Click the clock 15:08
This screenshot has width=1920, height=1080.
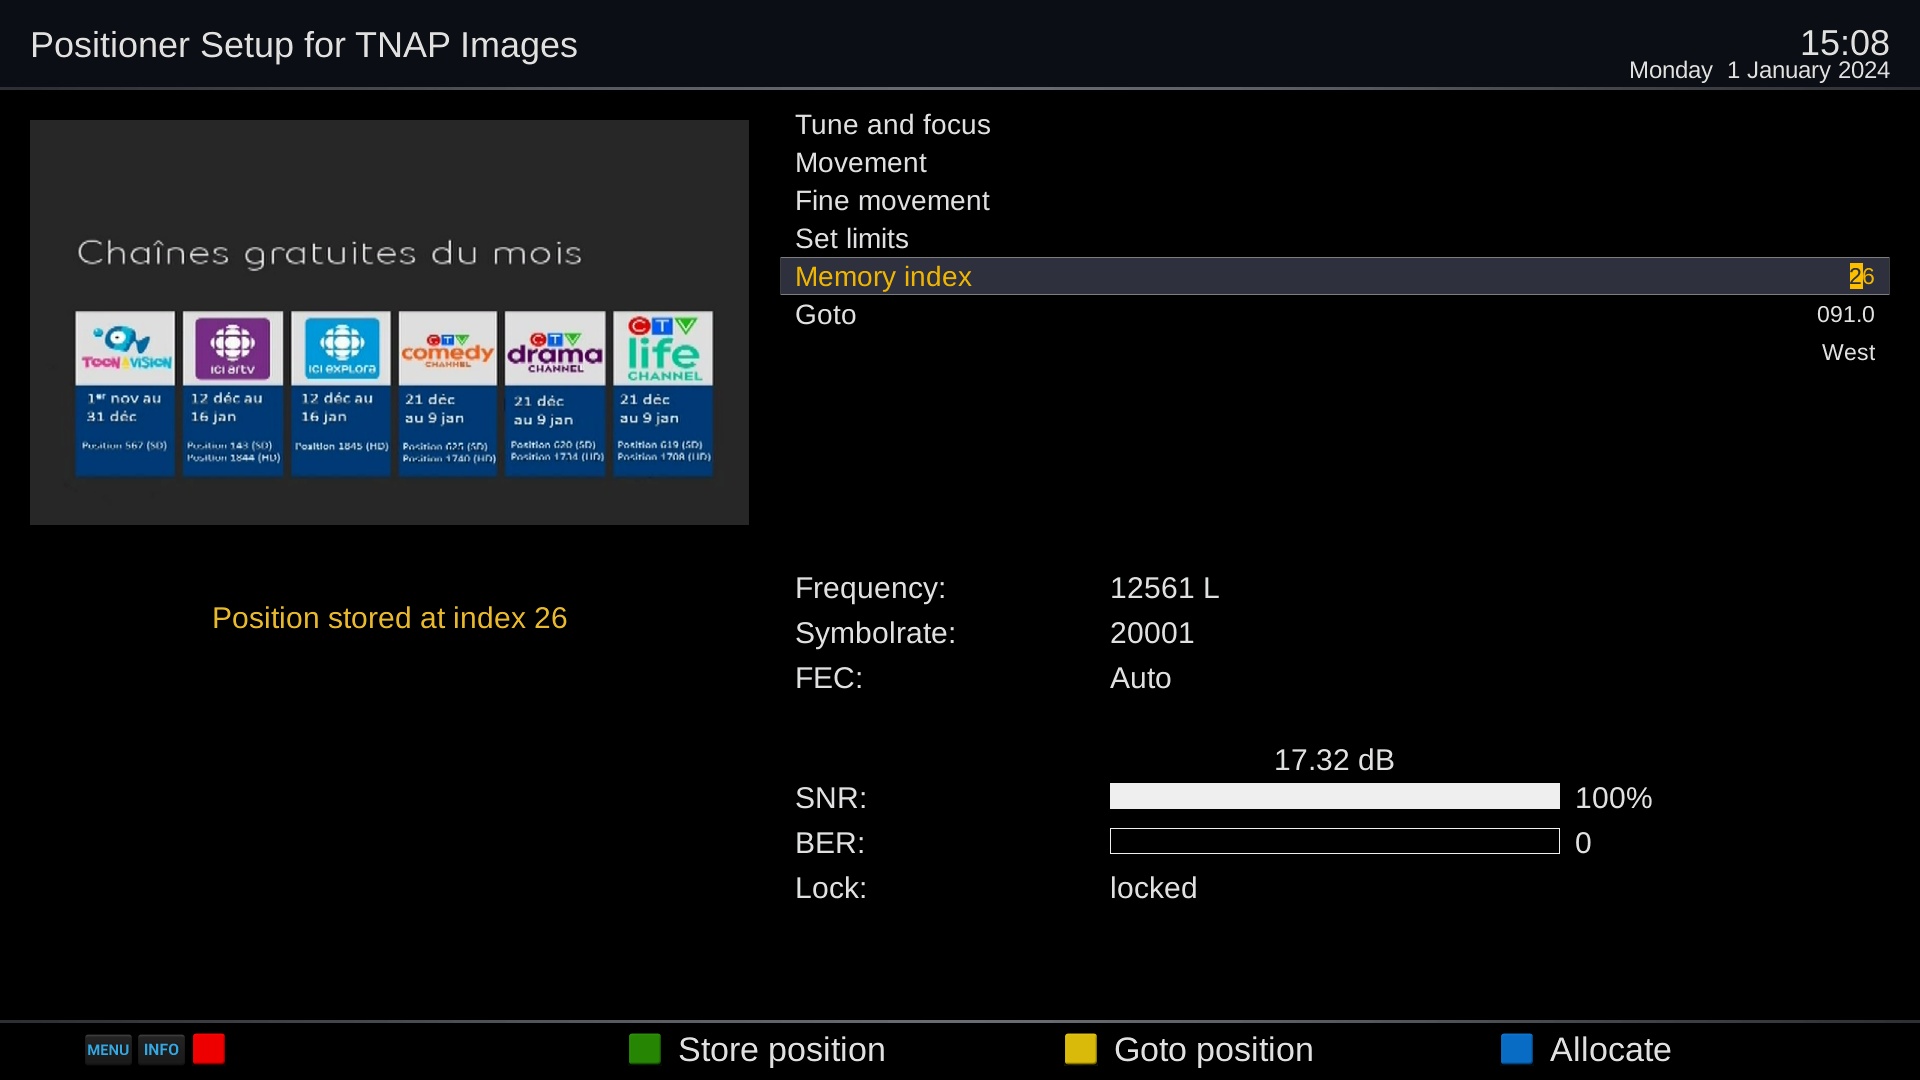click(1844, 42)
